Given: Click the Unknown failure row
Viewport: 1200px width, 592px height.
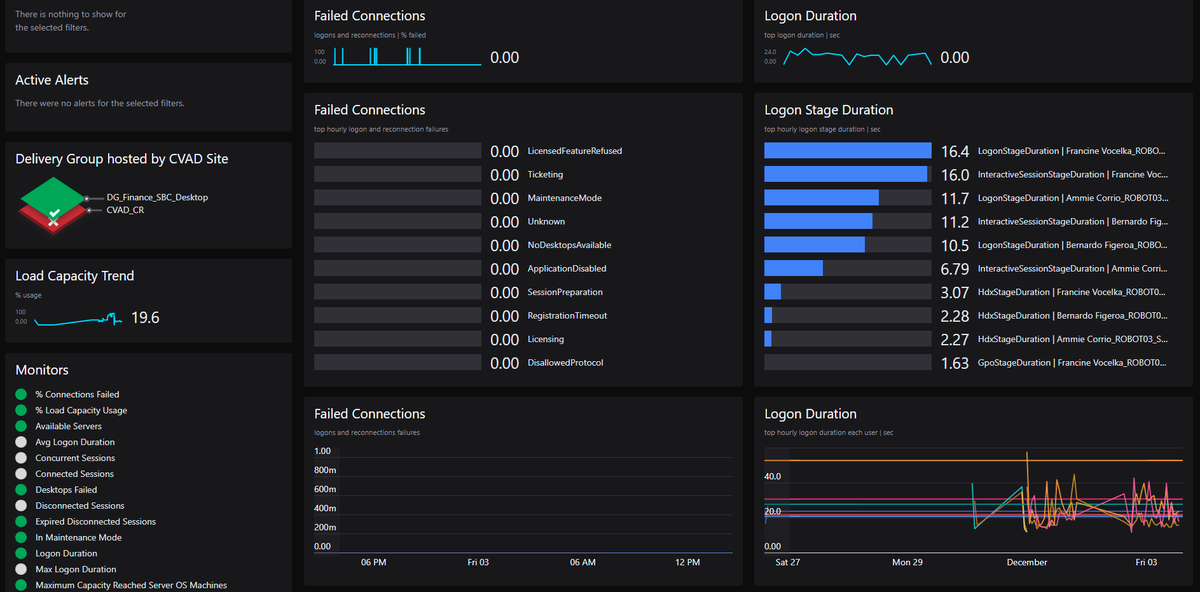Looking at the screenshot, I should (x=440, y=221).
